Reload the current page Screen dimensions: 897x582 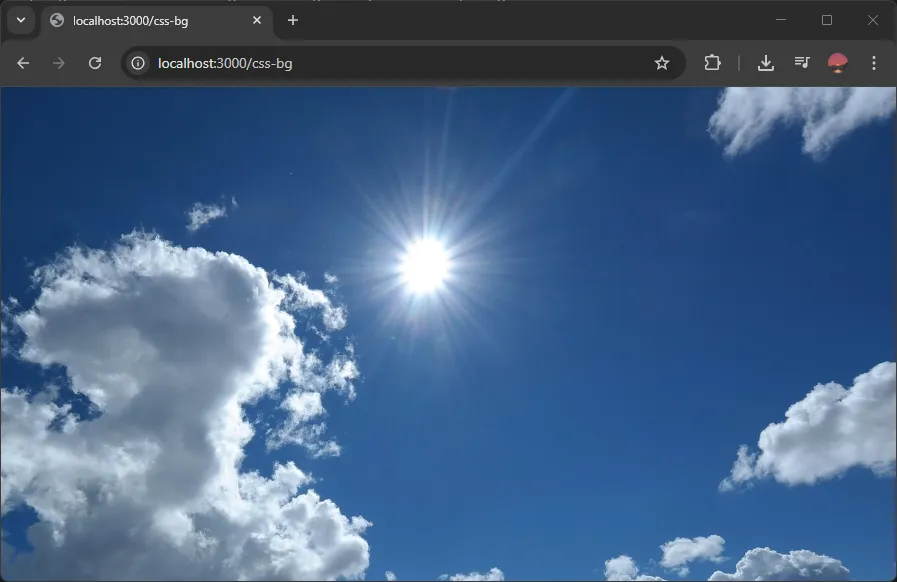(x=95, y=63)
